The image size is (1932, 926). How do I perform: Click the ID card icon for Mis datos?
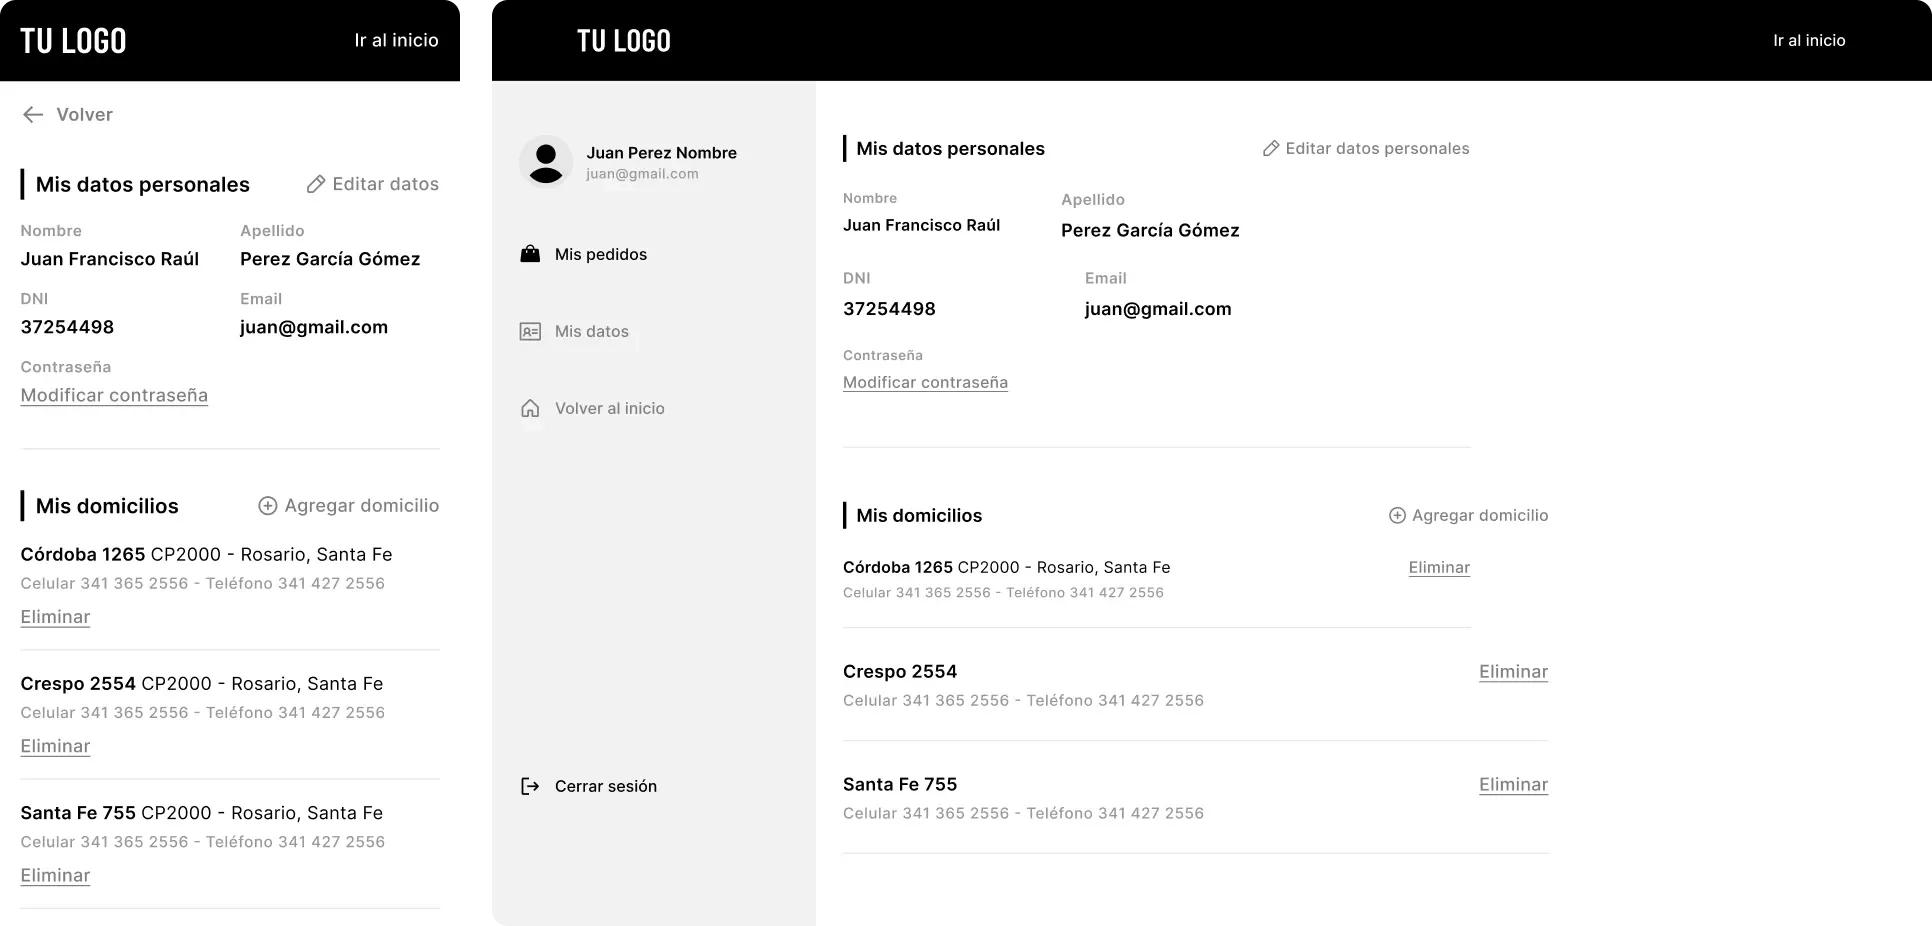530,332
